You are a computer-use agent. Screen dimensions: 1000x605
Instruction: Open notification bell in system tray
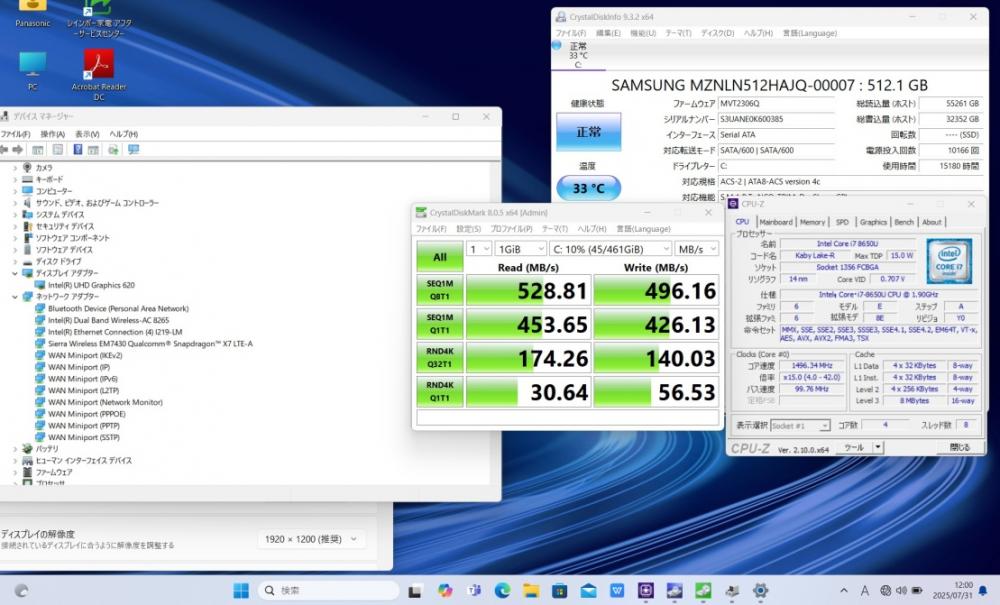[x=983, y=591]
